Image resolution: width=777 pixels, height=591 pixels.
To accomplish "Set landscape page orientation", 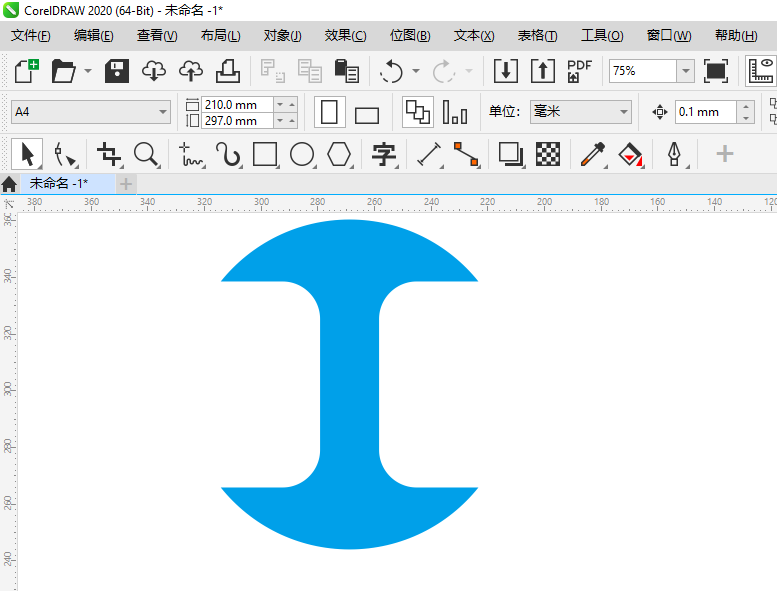I will pyautogui.click(x=367, y=115).
